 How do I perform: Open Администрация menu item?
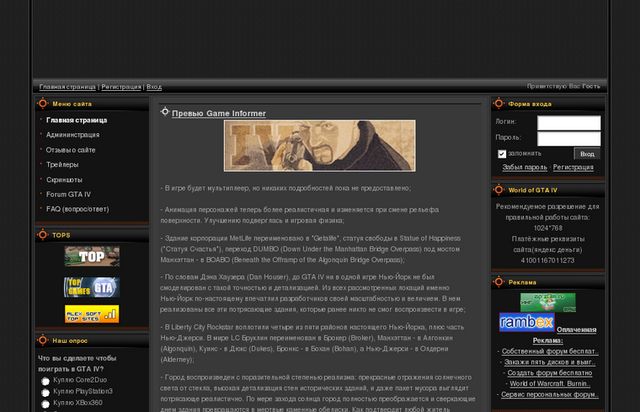pos(73,135)
